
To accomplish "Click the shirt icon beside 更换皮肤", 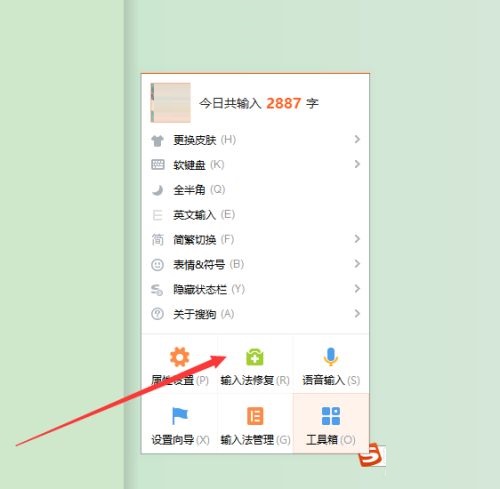I will (157, 141).
